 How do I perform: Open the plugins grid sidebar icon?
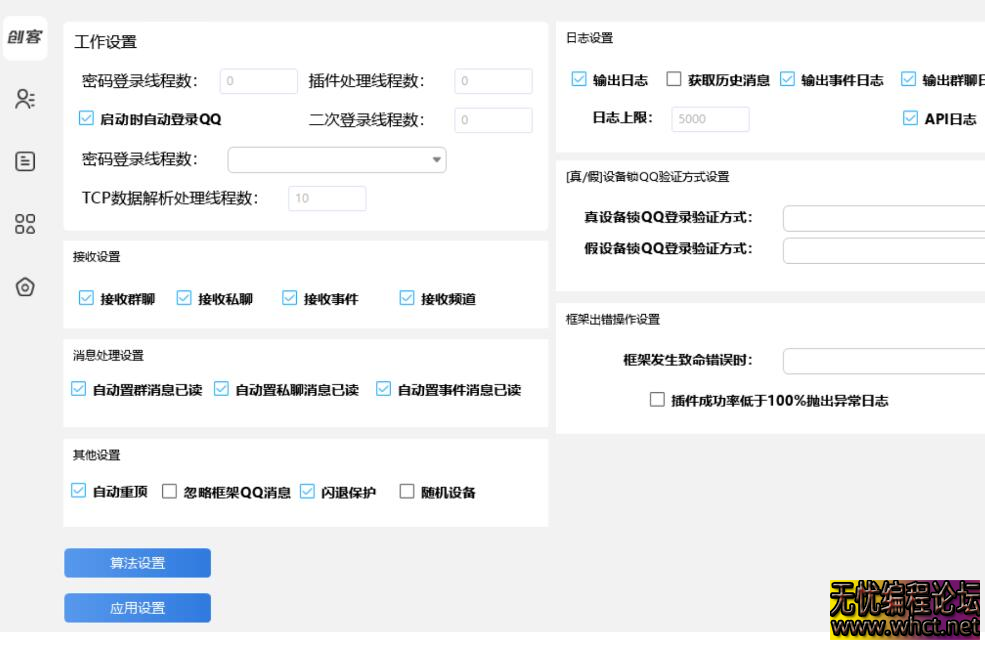point(23,223)
